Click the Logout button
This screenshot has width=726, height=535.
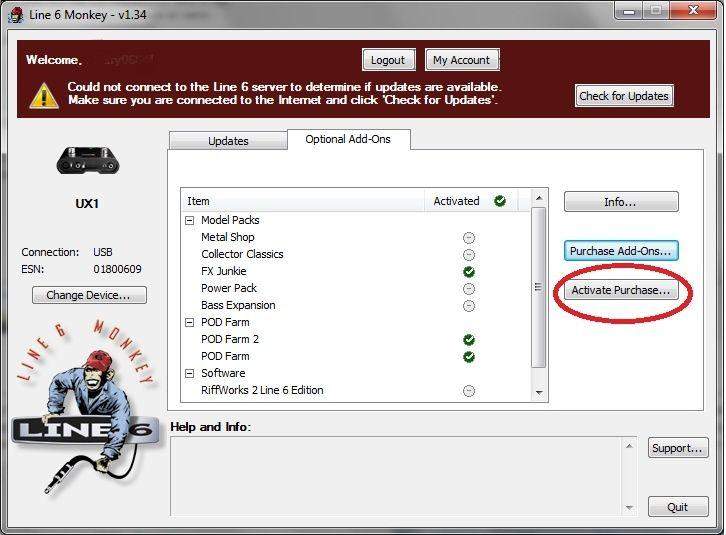coord(388,60)
